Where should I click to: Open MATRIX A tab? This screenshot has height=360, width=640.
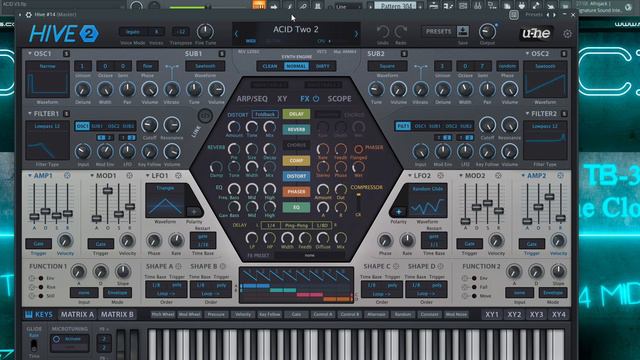(x=77, y=314)
